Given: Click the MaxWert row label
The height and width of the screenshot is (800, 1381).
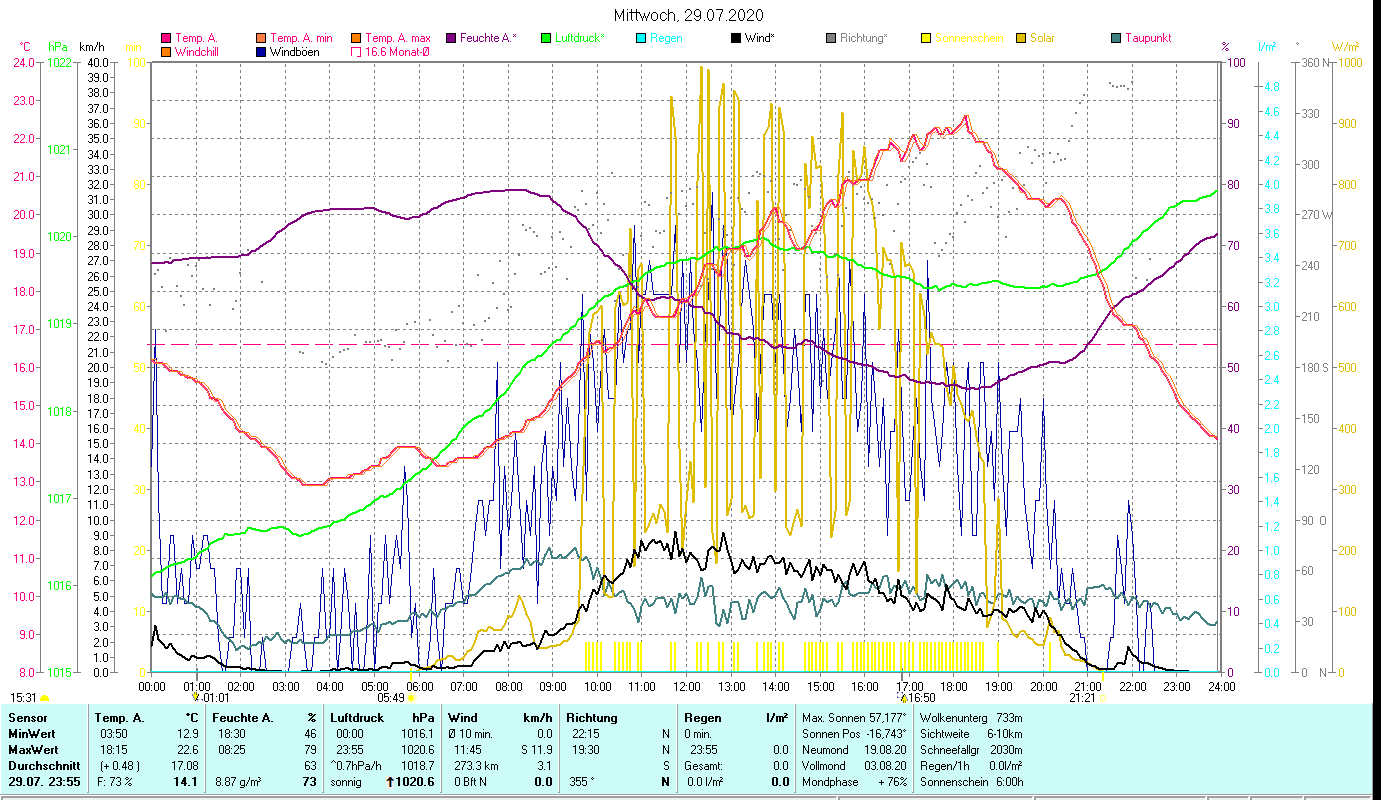Looking at the screenshot, I should pyautogui.click(x=33, y=749).
